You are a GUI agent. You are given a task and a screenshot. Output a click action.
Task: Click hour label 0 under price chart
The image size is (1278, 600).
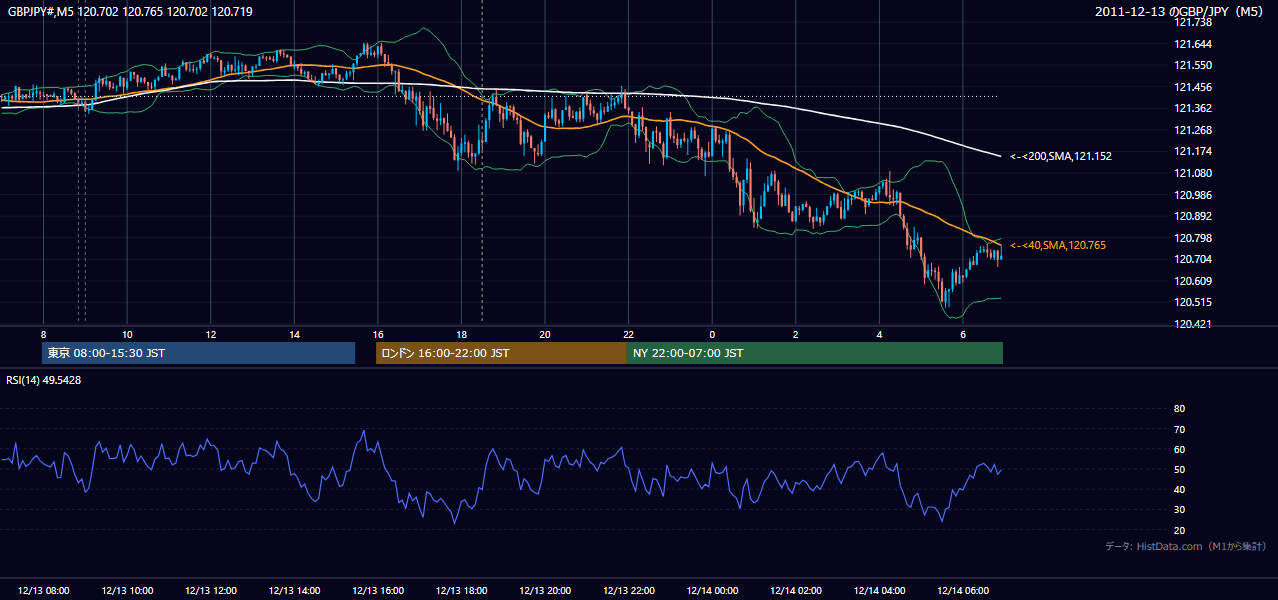712,334
